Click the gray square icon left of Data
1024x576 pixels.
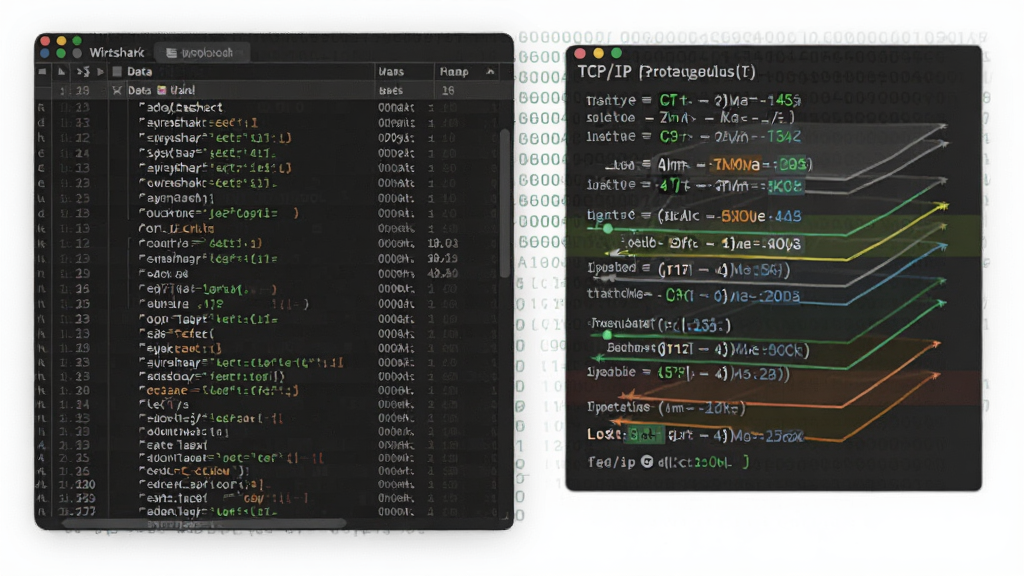[118, 71]
